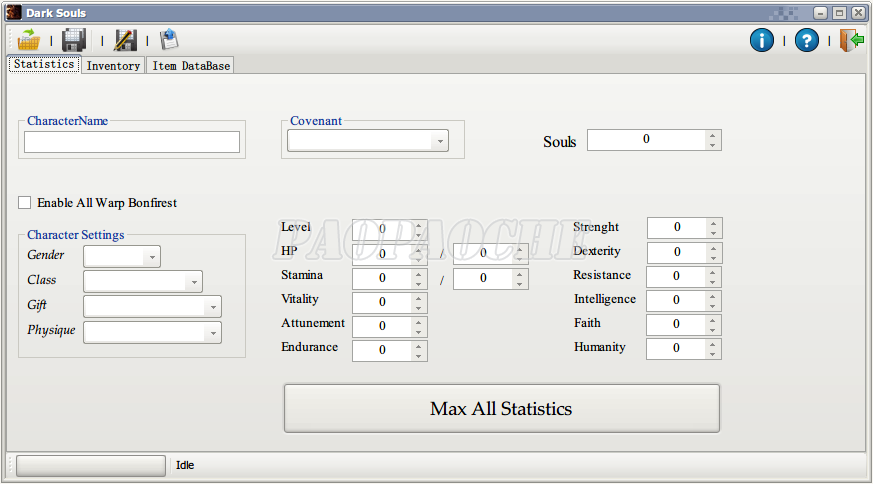Expand the Gift dropdown

point(213,307)
